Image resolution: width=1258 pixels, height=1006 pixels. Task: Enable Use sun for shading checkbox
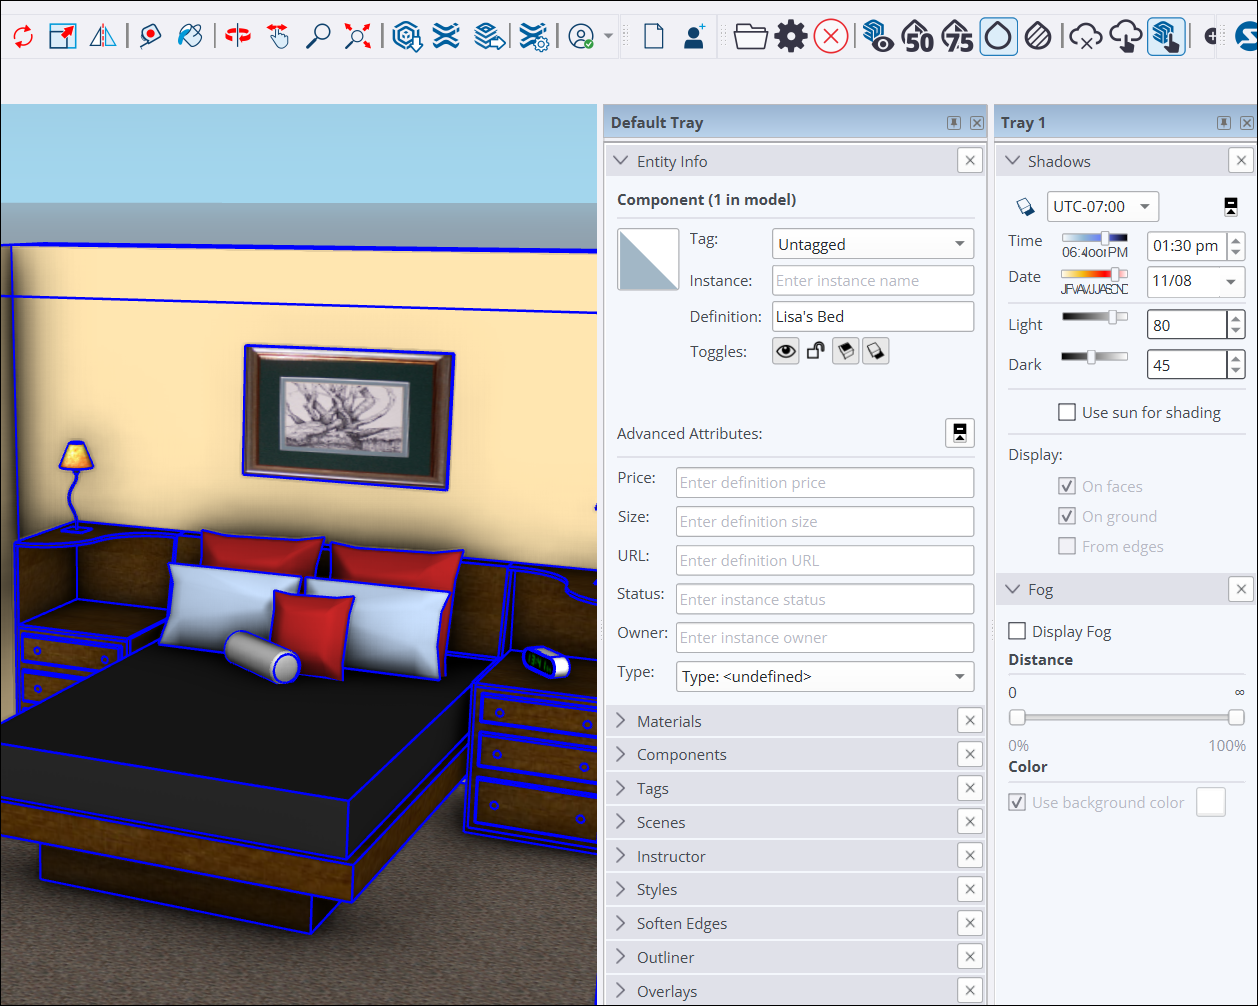[x=1067, y=413]
